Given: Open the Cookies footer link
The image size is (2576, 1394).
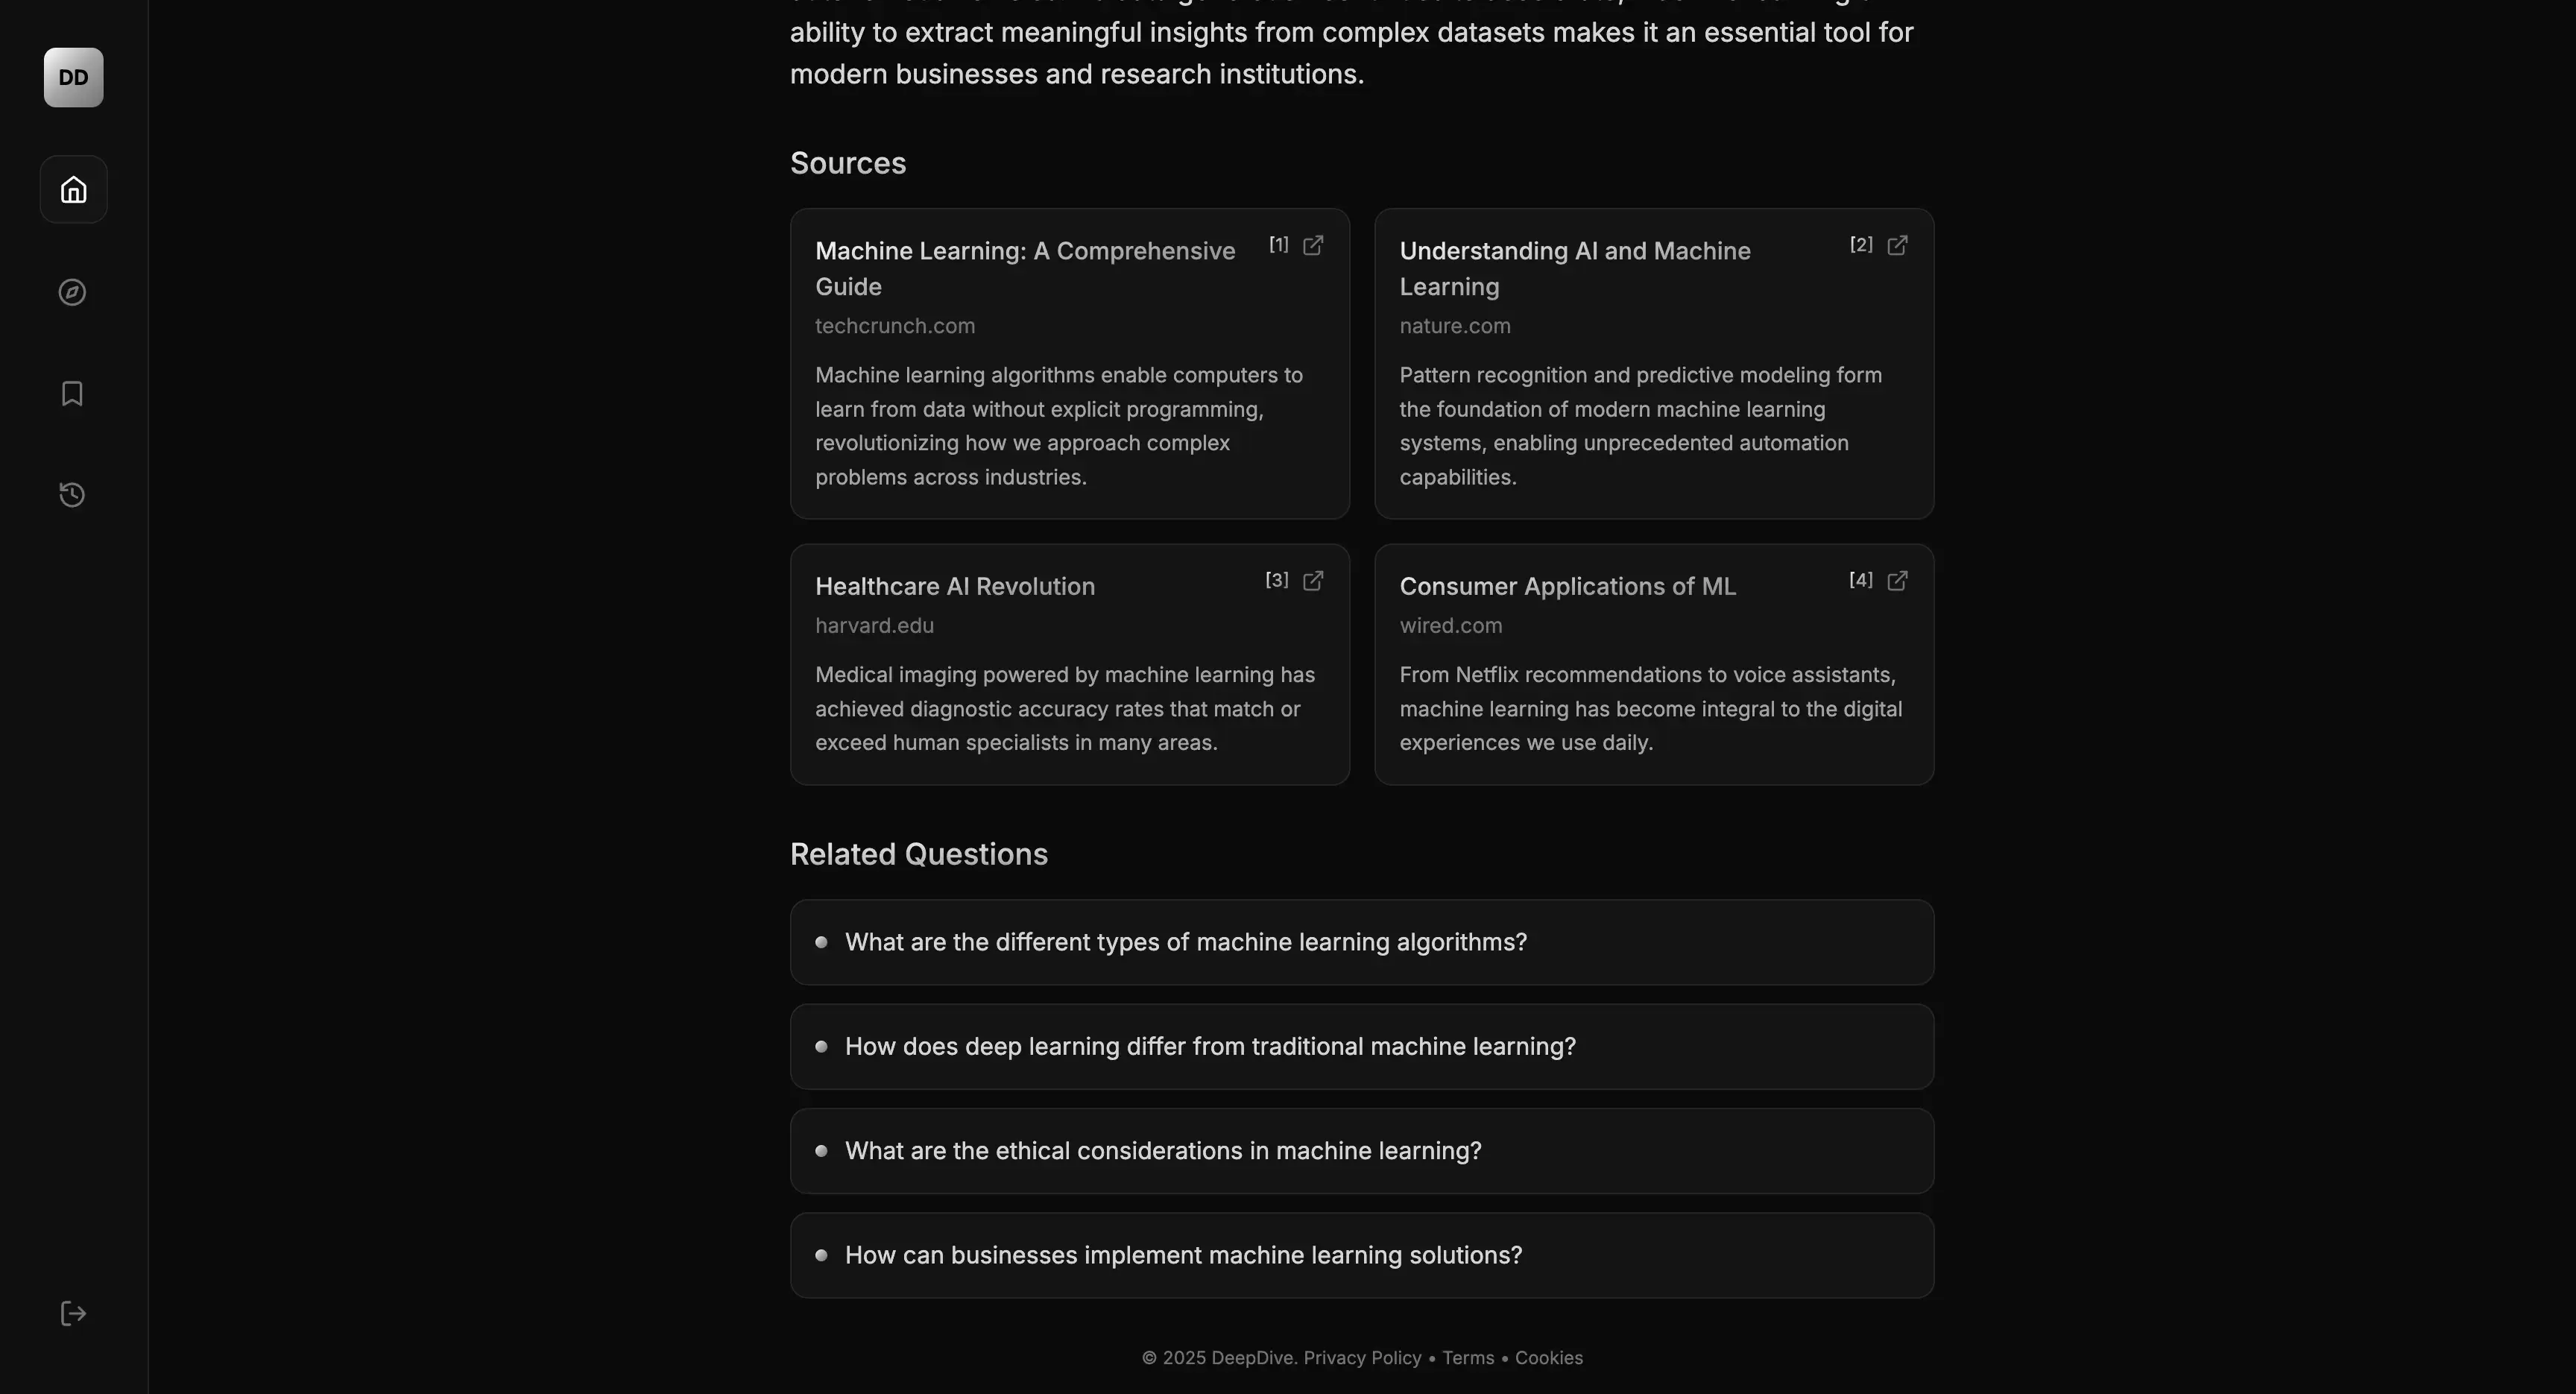Looking at the screenshot, I should click(1548, 1358).
